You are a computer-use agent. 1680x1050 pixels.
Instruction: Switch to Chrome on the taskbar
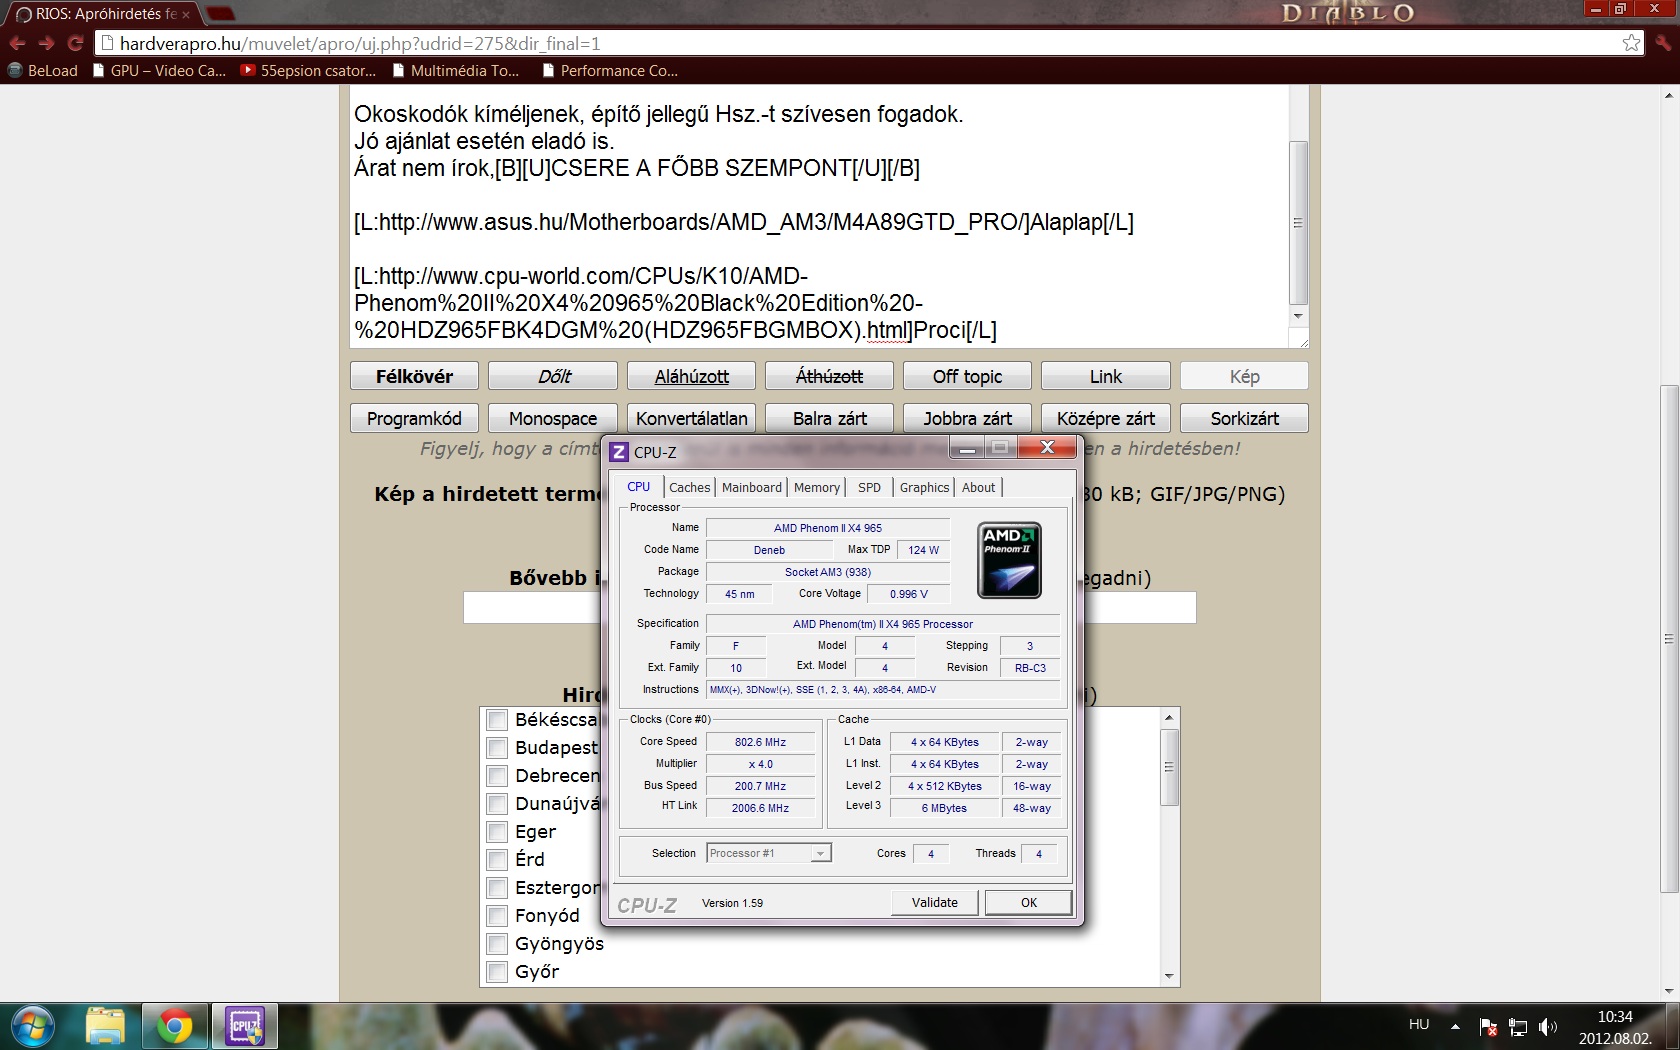175,1026
